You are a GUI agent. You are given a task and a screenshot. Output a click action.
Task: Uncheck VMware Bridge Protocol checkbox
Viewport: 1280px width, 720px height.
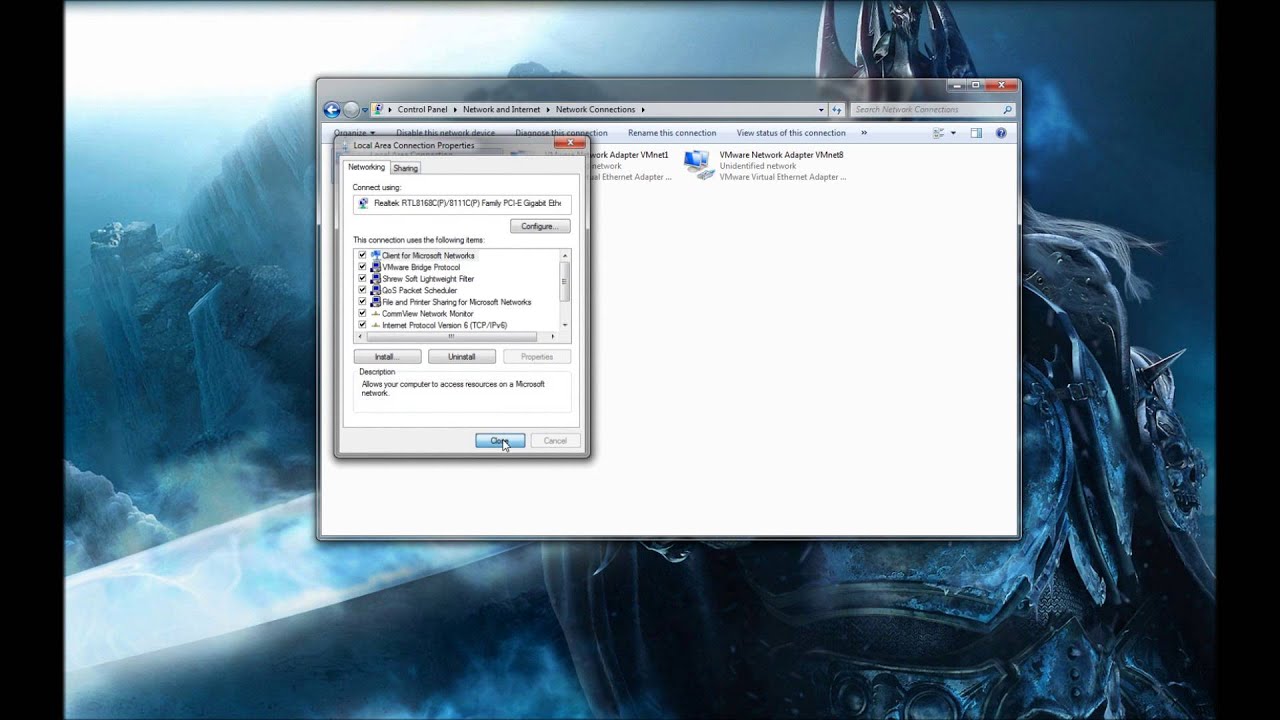(x=362, y=267)
